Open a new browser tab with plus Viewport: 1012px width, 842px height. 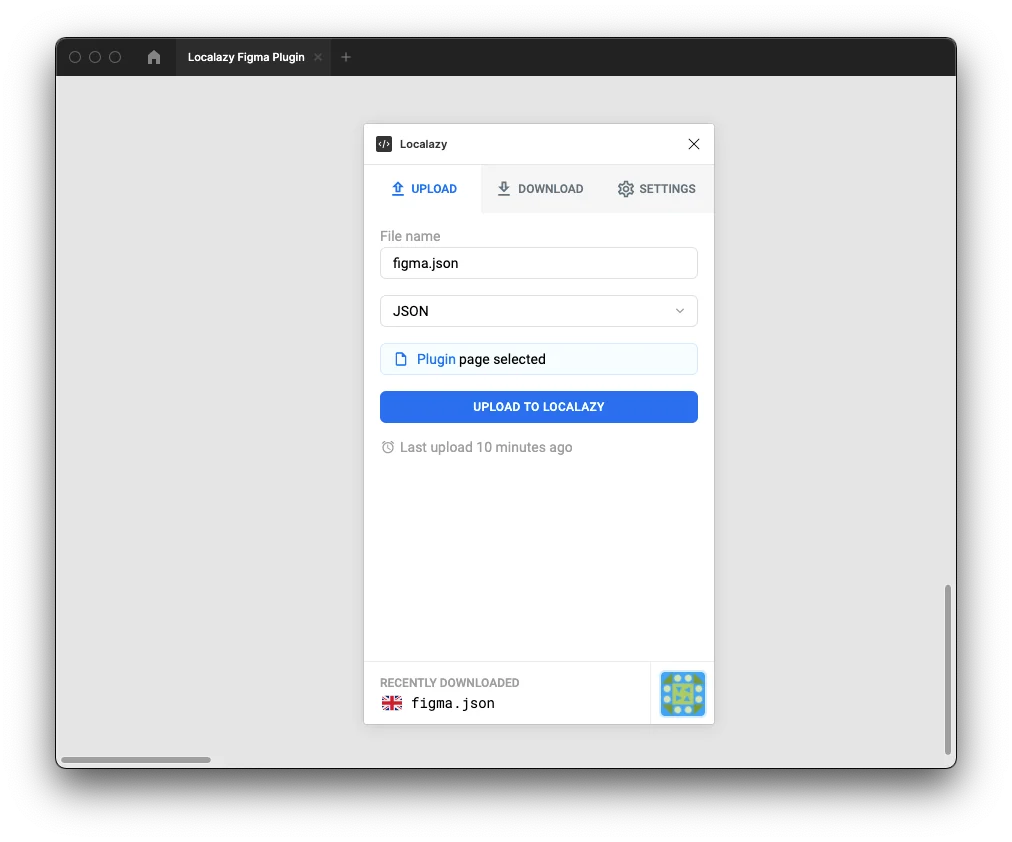click(x=346, y=57)
